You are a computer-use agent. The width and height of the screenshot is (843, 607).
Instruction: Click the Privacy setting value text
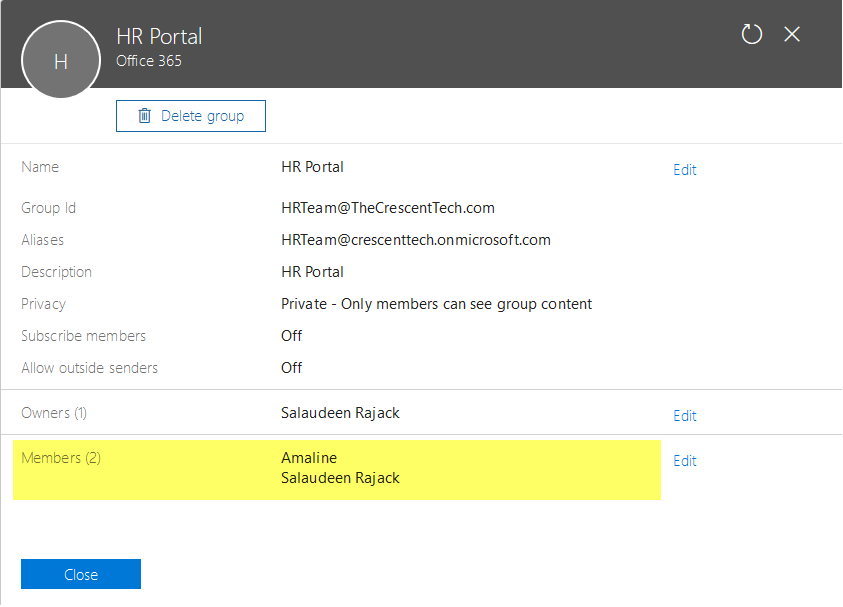[x=436, y=304]
